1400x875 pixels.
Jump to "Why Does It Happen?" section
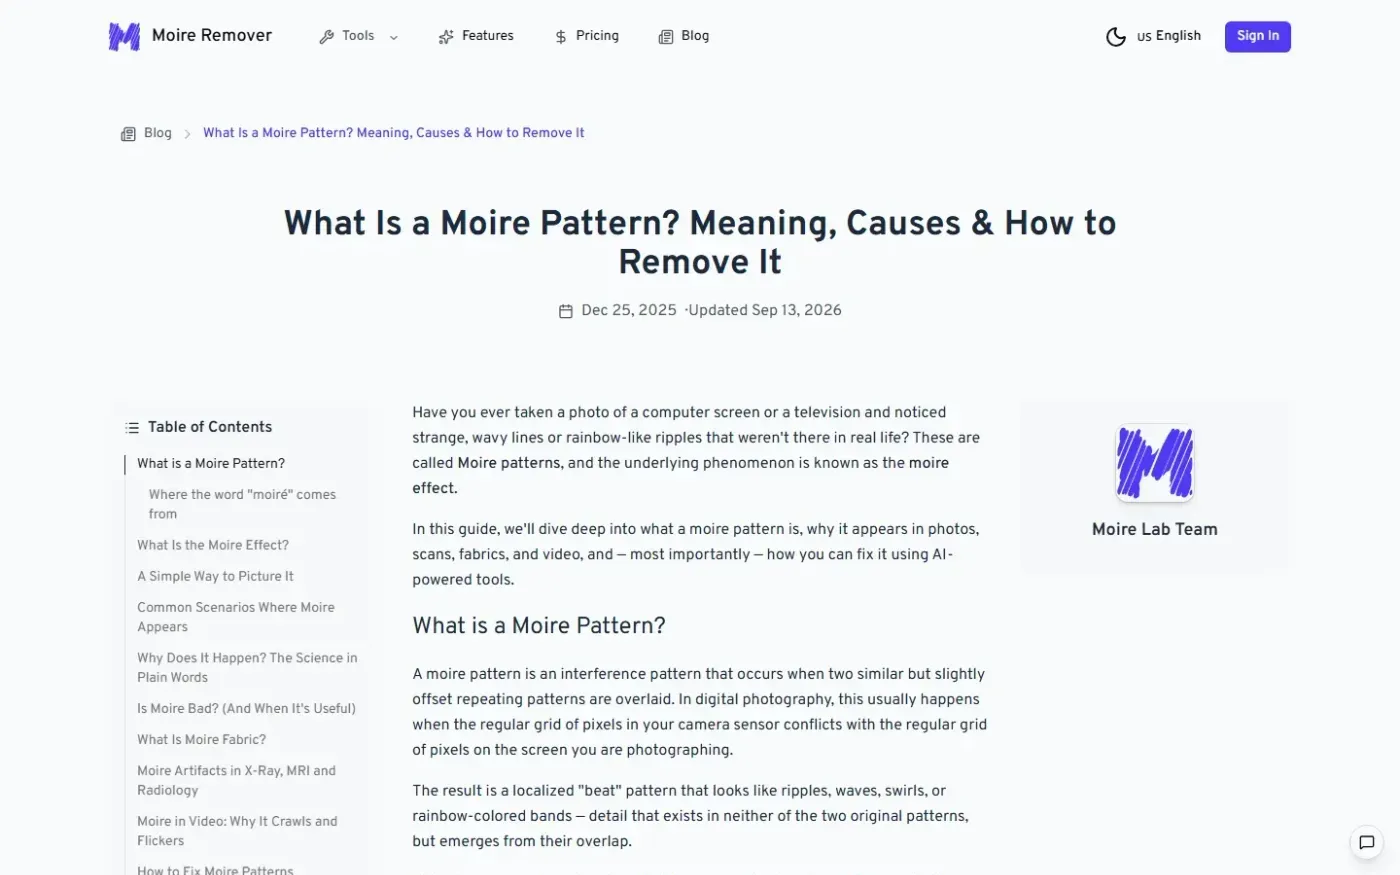tap(247, 668)
